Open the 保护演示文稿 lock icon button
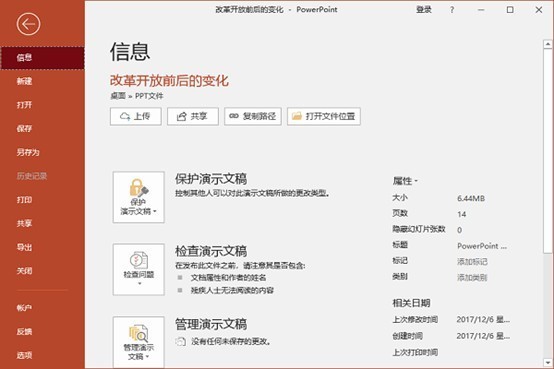The height and width of the screenshot is (369, 554). click(138, 197)
